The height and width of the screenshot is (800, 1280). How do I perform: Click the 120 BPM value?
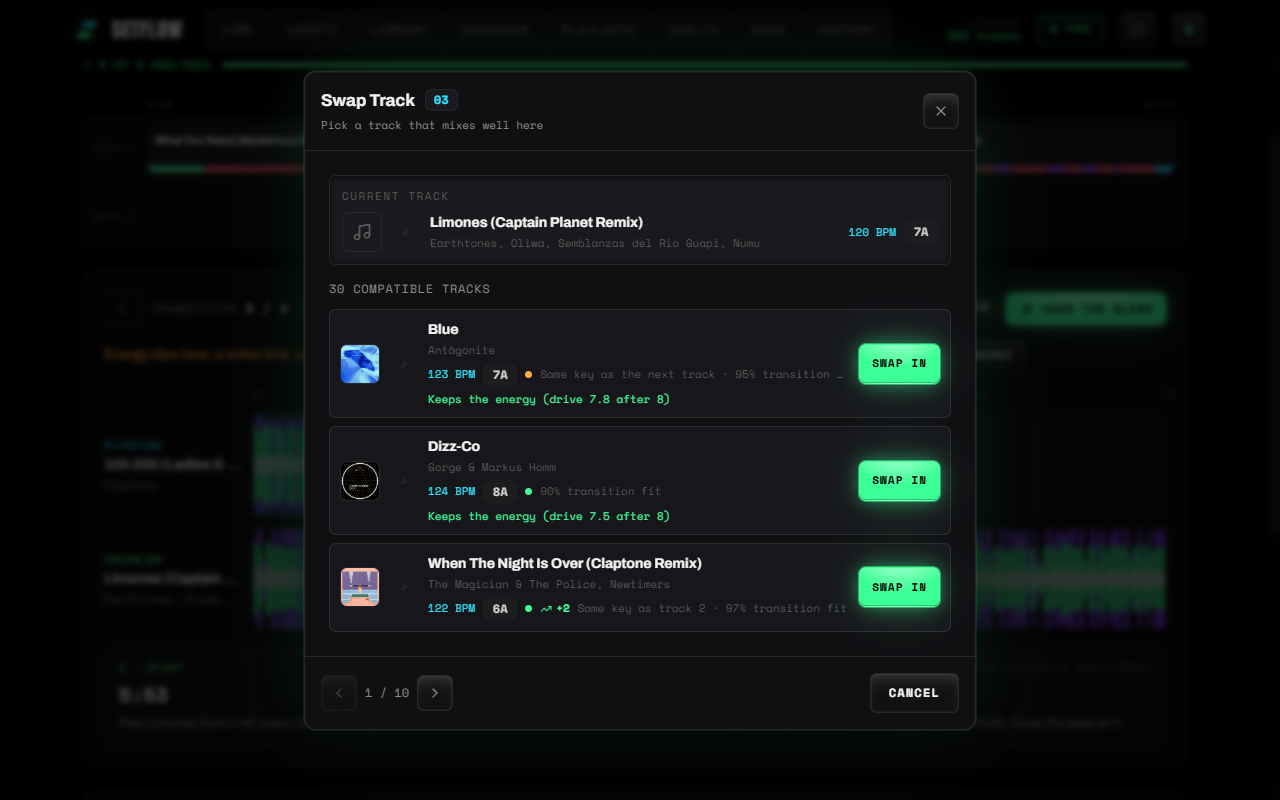click(872, 232)
